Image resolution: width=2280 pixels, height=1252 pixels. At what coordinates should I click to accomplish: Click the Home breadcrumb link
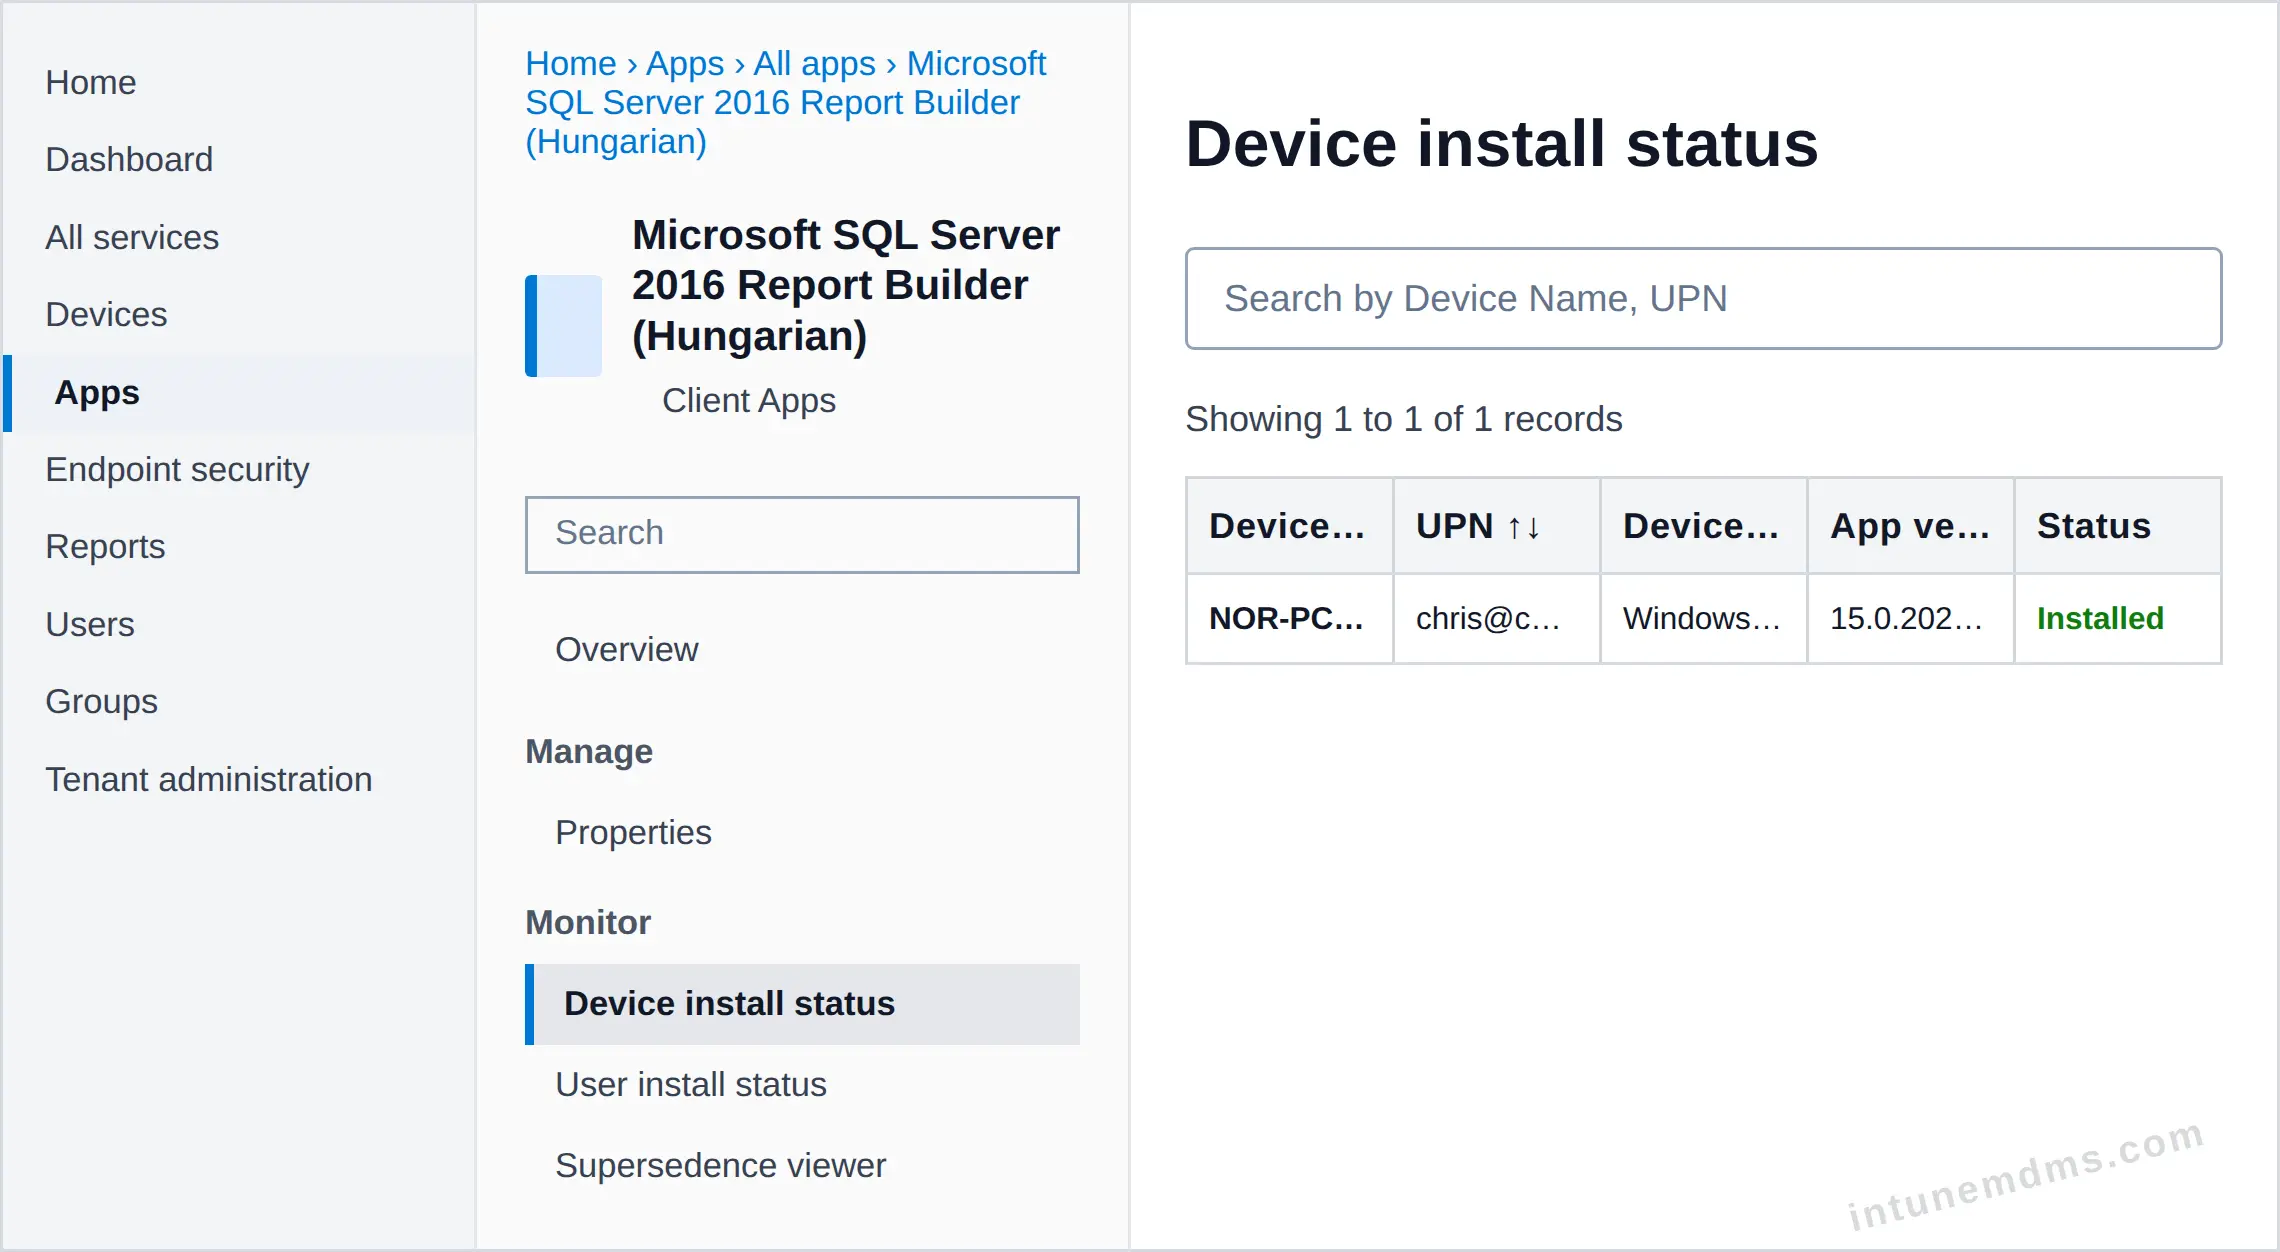pos(571,63)
